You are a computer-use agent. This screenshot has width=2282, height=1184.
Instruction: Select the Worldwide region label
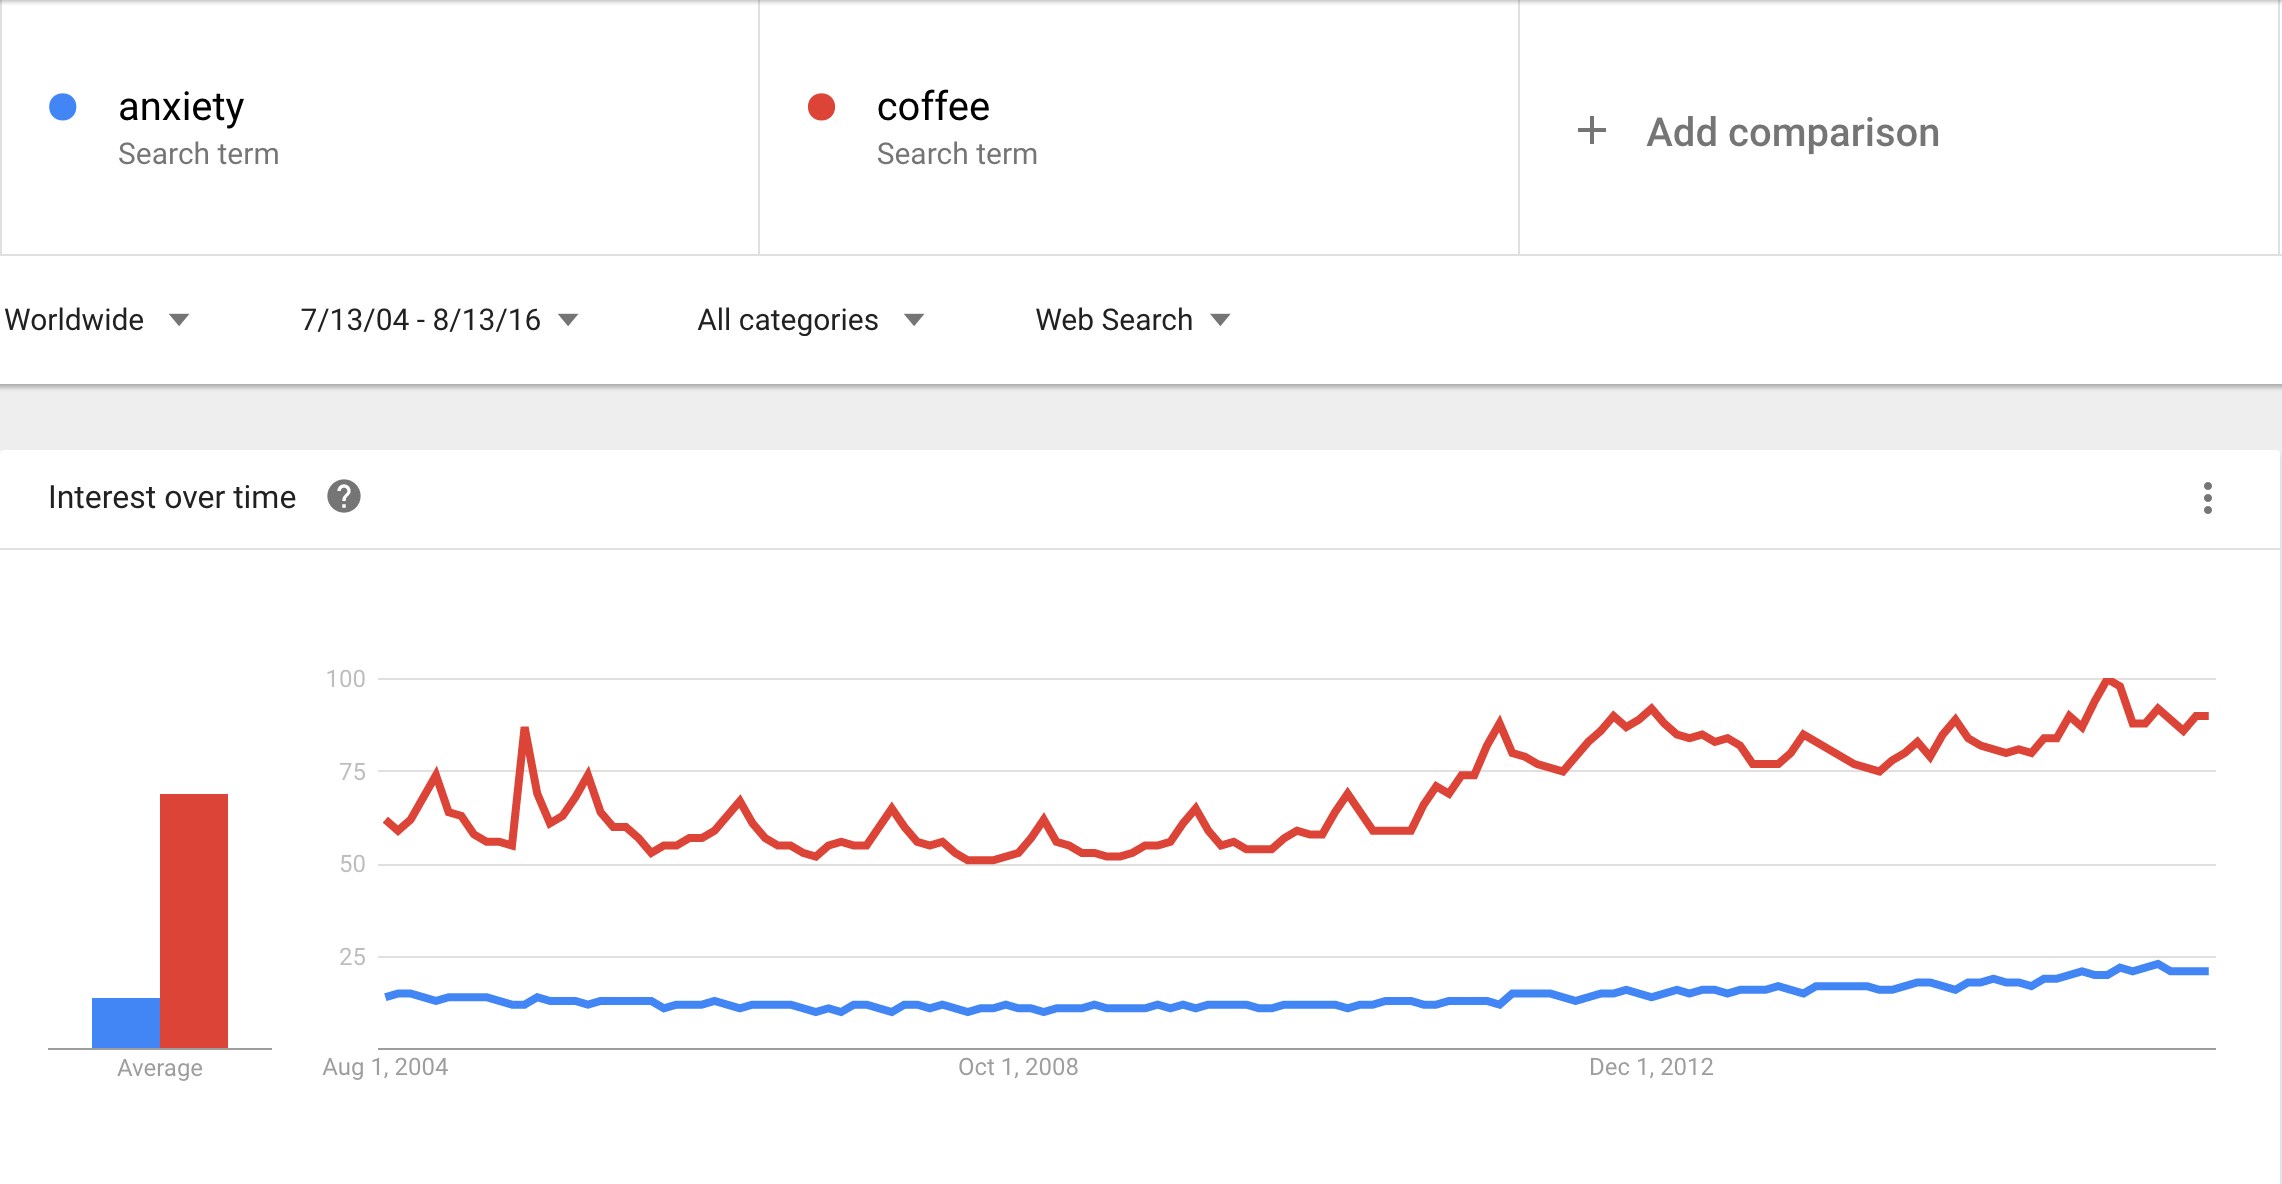[x=74, y=320]
